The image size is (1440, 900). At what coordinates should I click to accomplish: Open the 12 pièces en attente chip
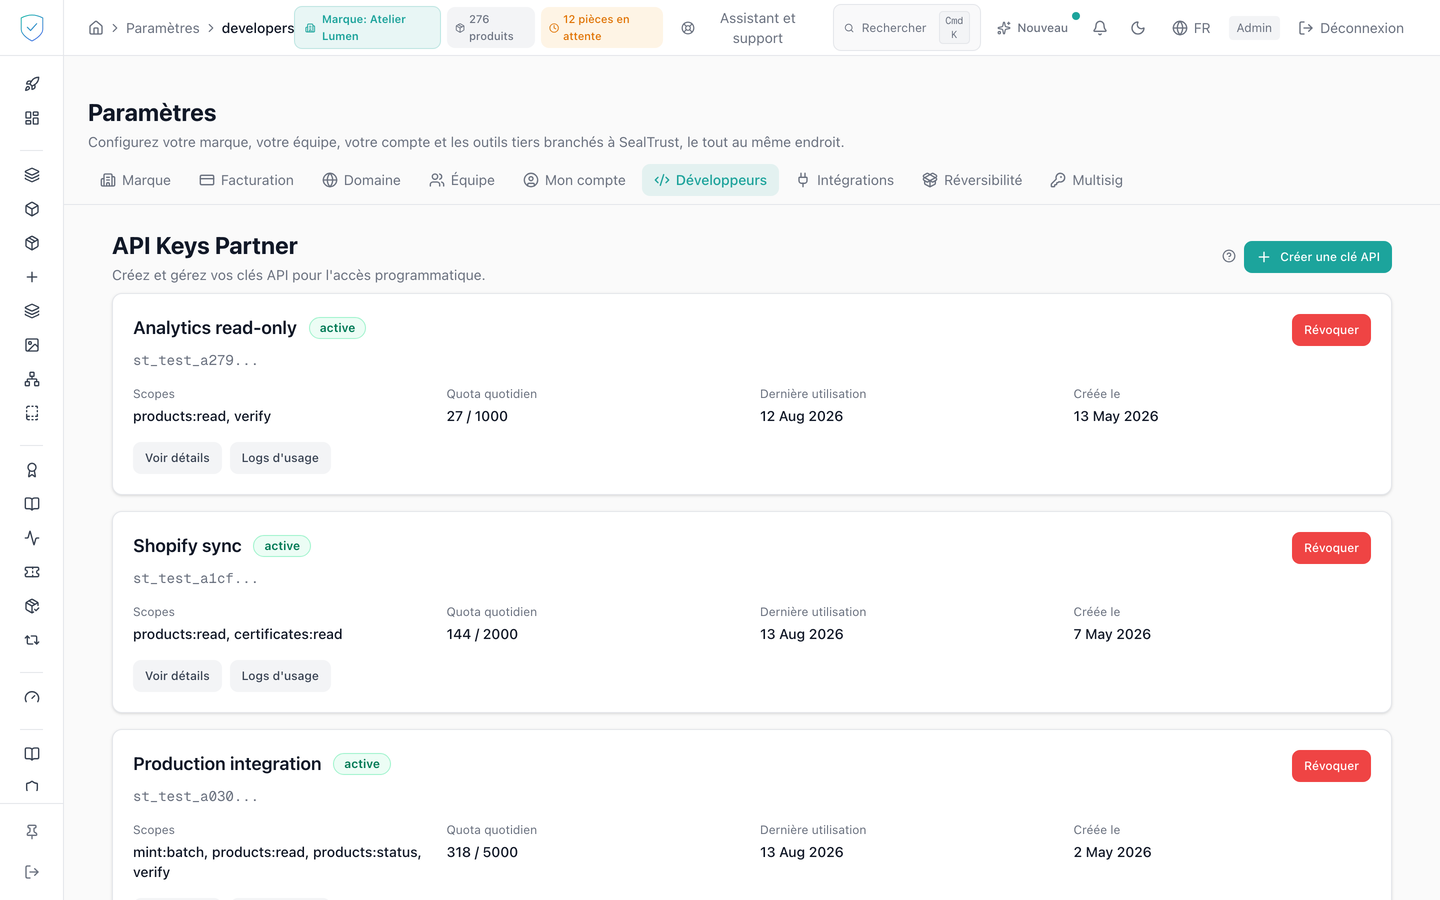pyautogui.click(x=602, y=28)
